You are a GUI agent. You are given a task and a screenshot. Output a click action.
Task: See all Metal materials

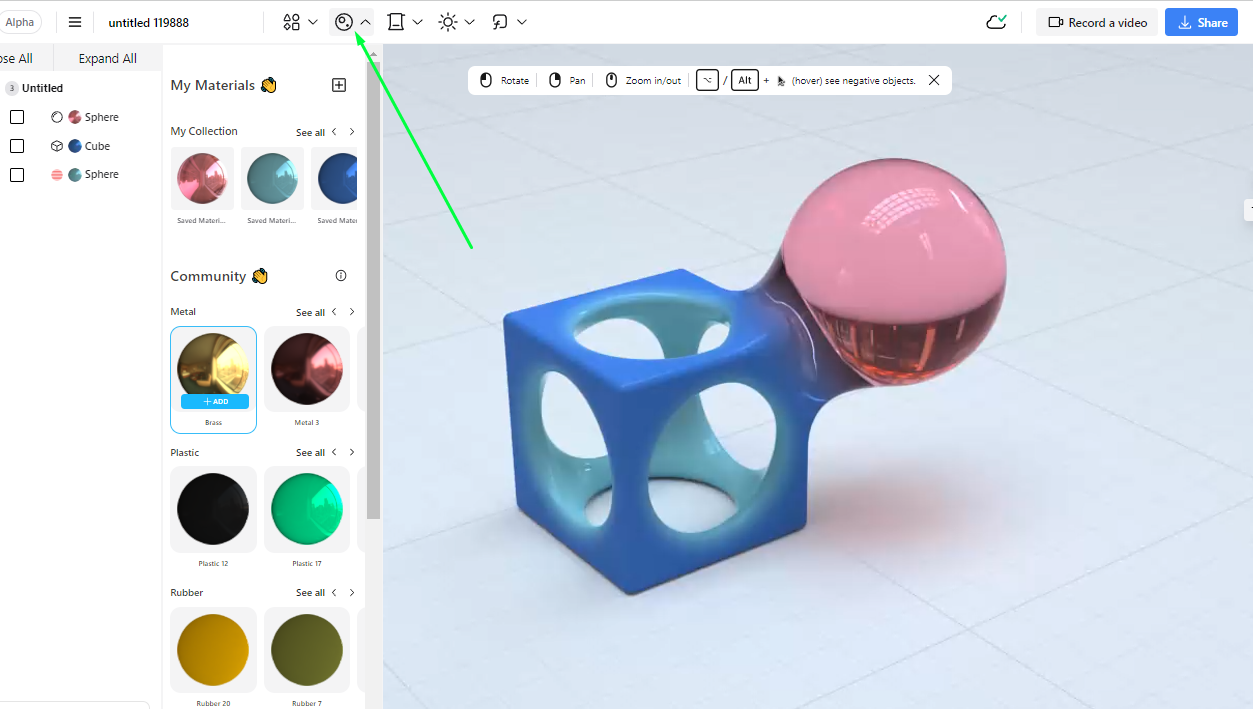coord(310,312)
